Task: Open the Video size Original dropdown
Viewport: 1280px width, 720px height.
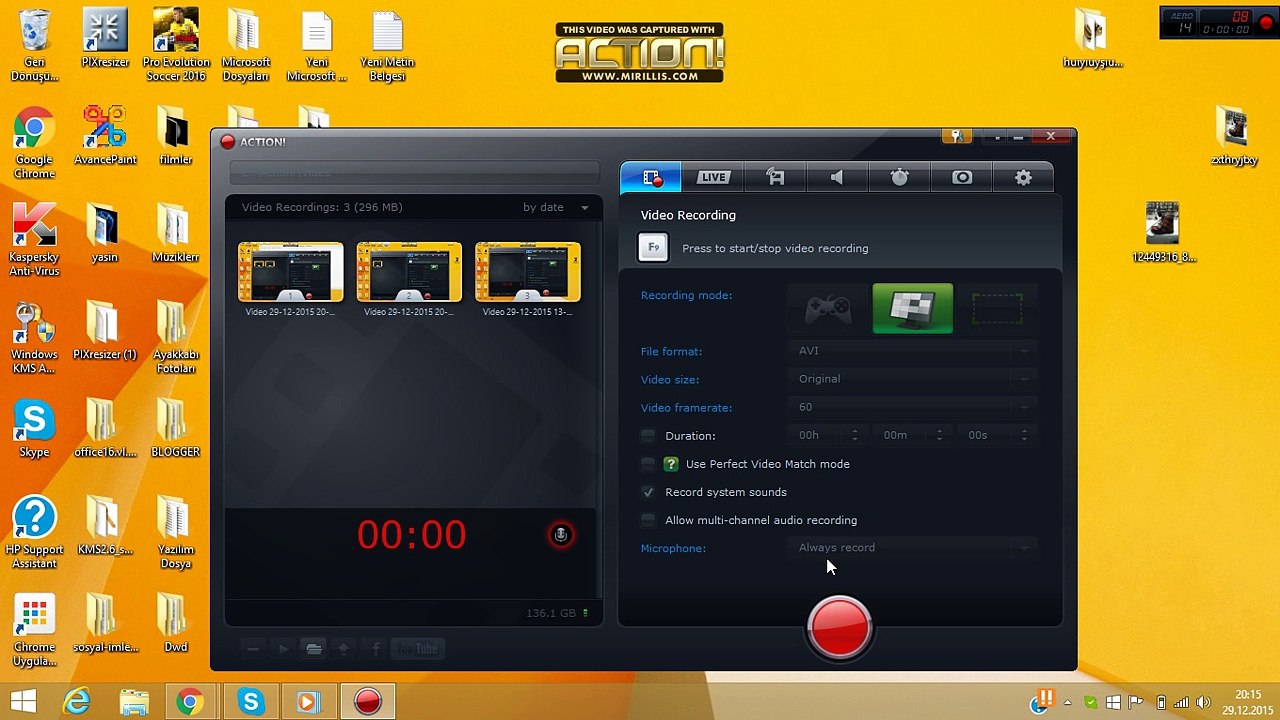Action: pyautogui.click(x=913, y=379)
